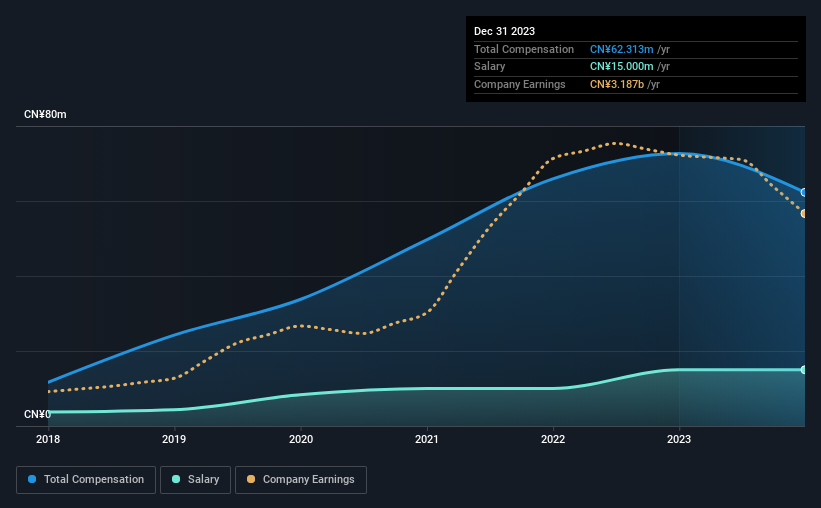Click the CN¥0 y-axis label
This screenshot has width=821, height=508.
point(37,414)
